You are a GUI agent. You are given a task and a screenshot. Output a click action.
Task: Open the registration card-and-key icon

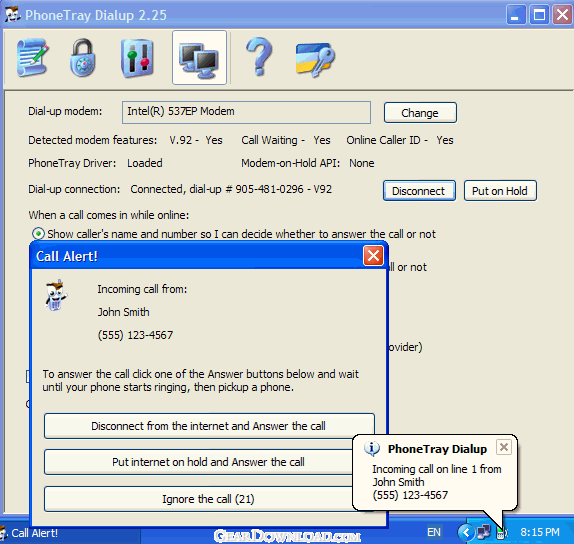pos(315,59)
